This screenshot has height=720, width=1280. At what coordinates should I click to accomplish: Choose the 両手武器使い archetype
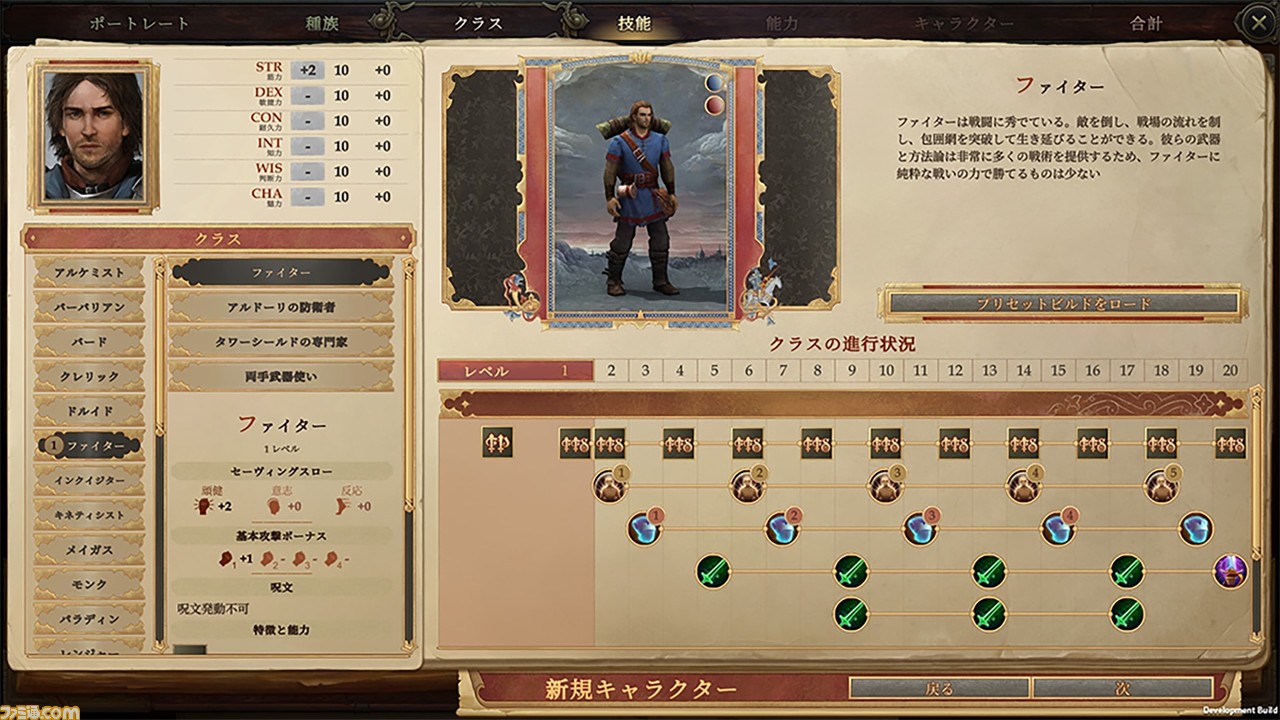coord(279,376)
